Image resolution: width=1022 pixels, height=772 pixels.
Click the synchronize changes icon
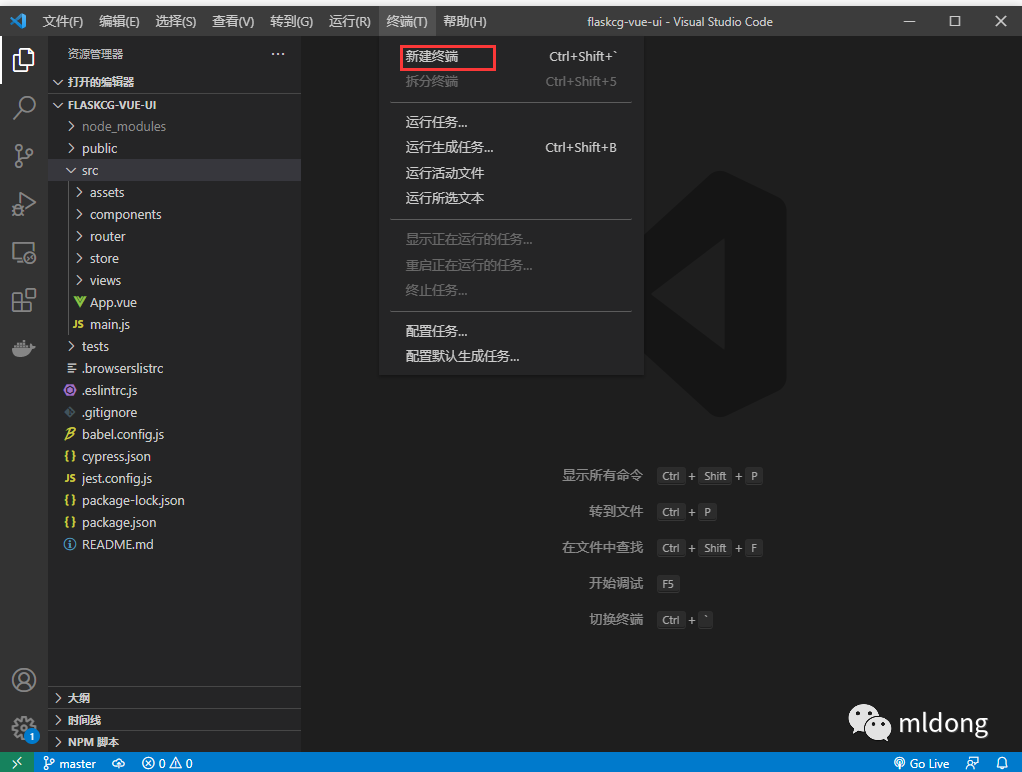click(x=118, y=762)
